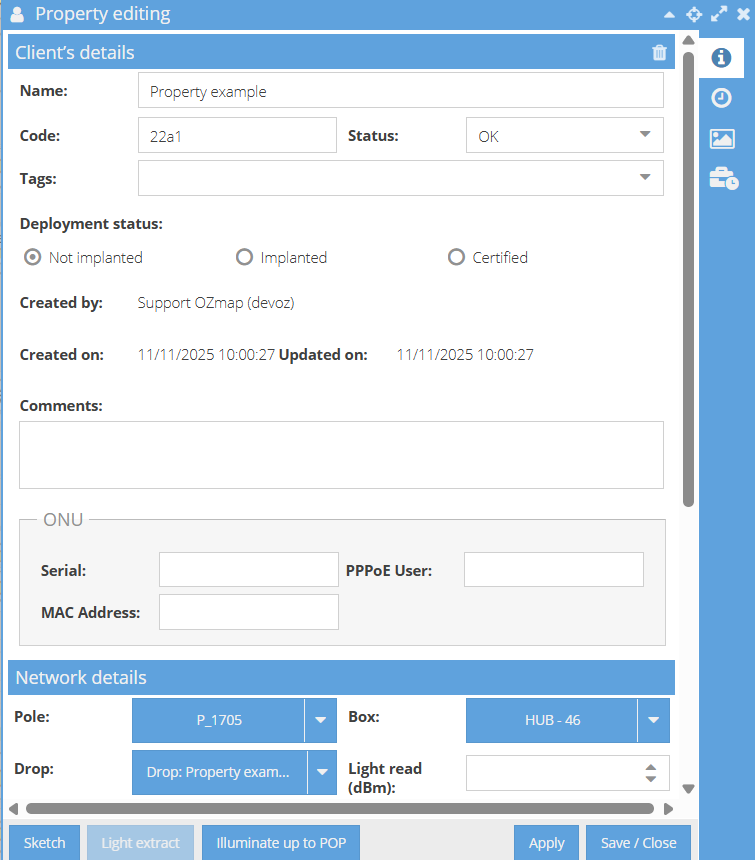Image resolution: width=755 pixels, height=860 pixels.
Task: Click Illuminate up to POP button
Action: (281, 842)
